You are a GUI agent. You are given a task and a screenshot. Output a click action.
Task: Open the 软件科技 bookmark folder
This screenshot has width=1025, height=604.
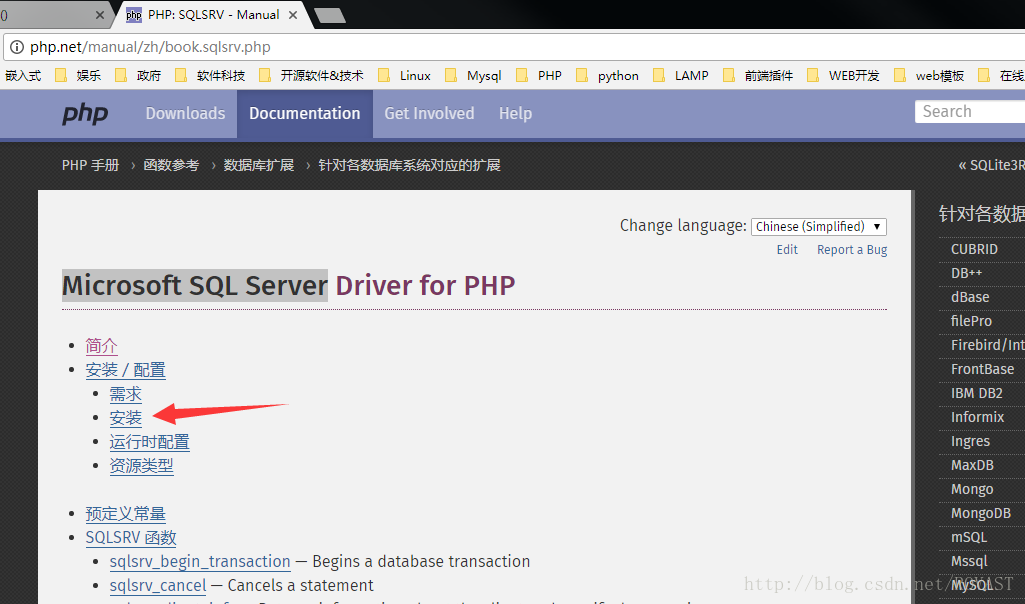[x=210, y=75]
